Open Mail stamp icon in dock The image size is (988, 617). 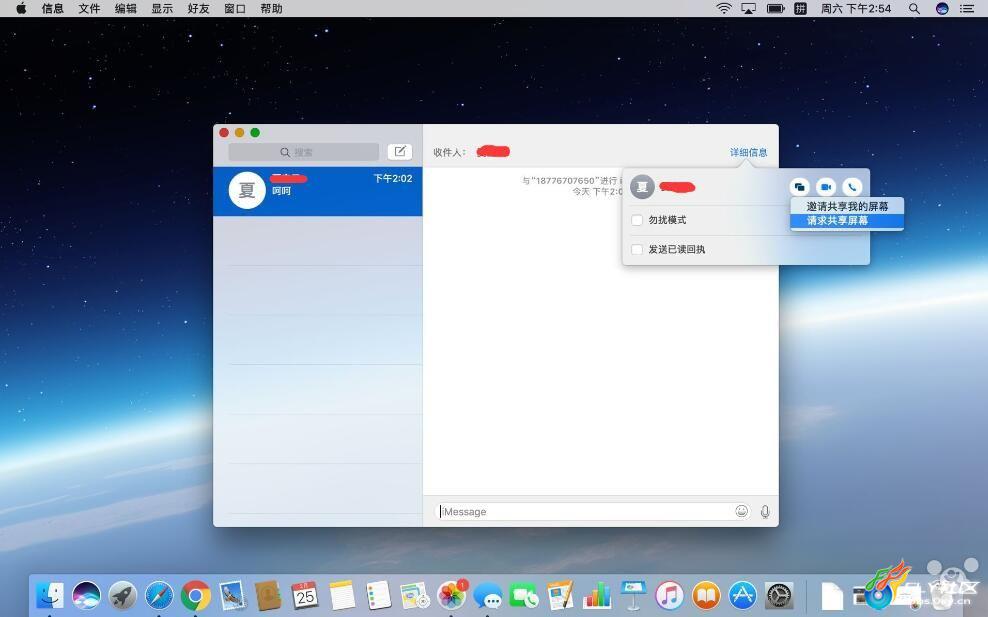click(233, 595)
